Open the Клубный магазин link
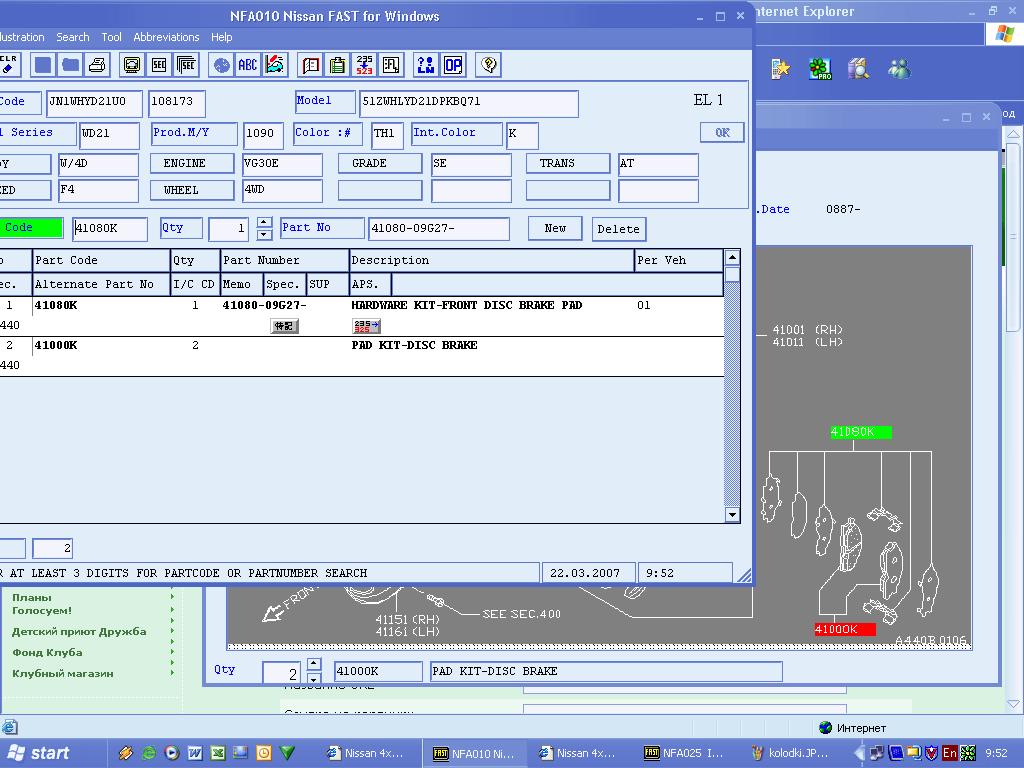 (63, 673)
